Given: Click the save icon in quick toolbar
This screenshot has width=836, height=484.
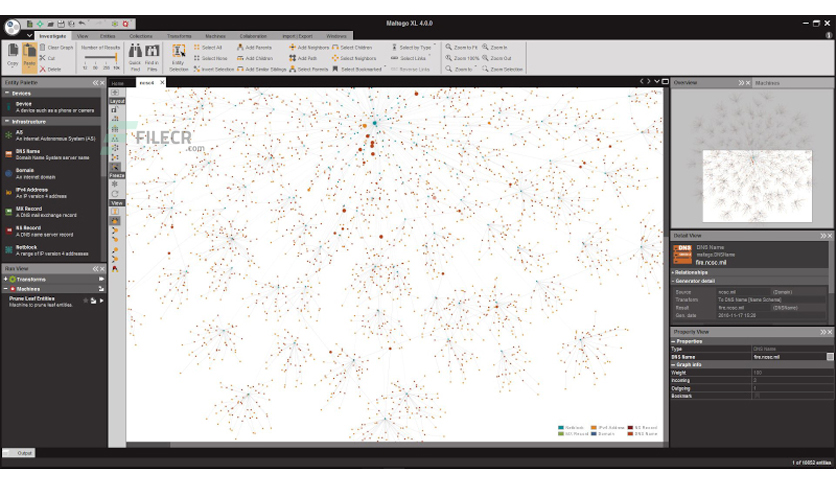Looking at the screenshot, I should pos(61,24).
